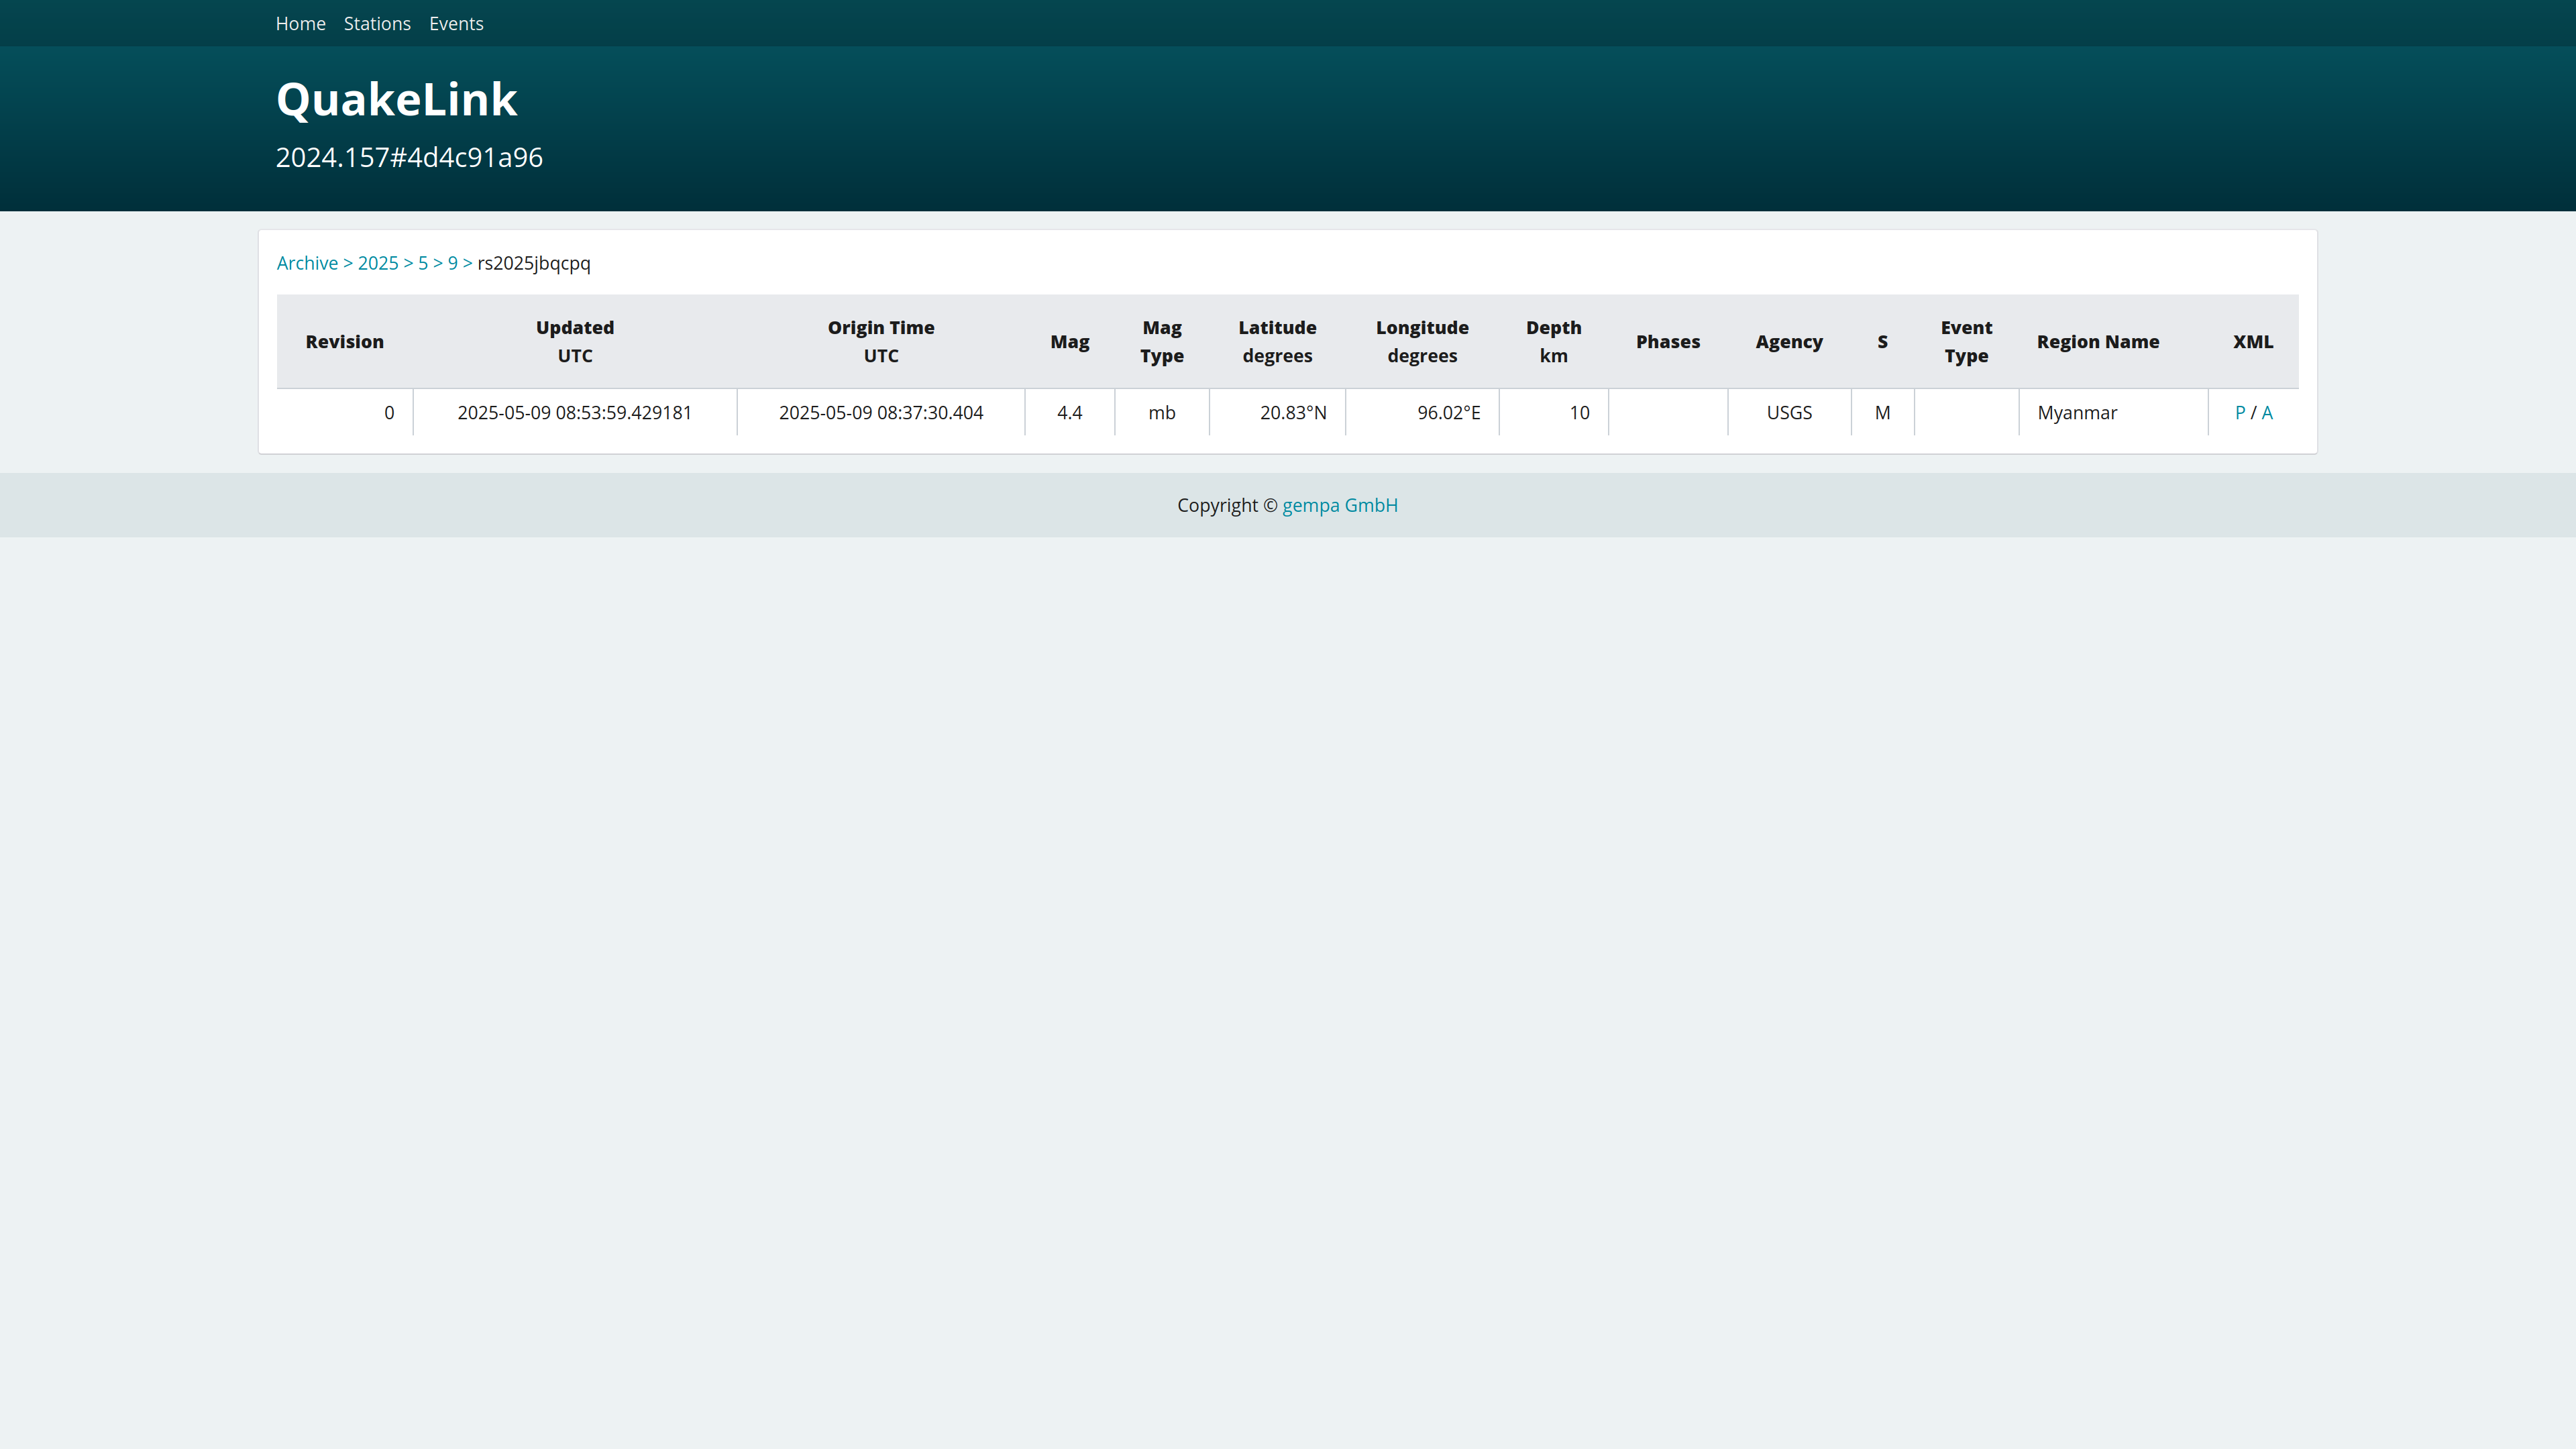Click the S status column header
Viewport: 2576px width, 1449px height.
(x=1882, y=341)
